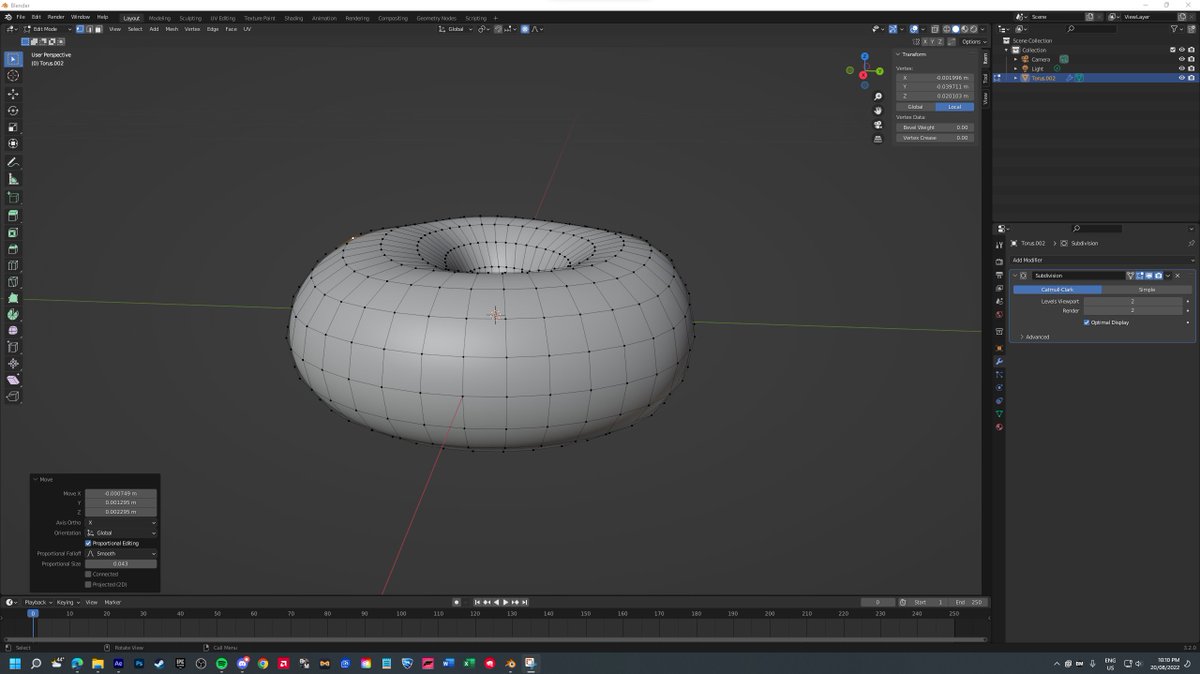Open Output properties tab icon
The image size is (1200, 674).
coord(999,275)
